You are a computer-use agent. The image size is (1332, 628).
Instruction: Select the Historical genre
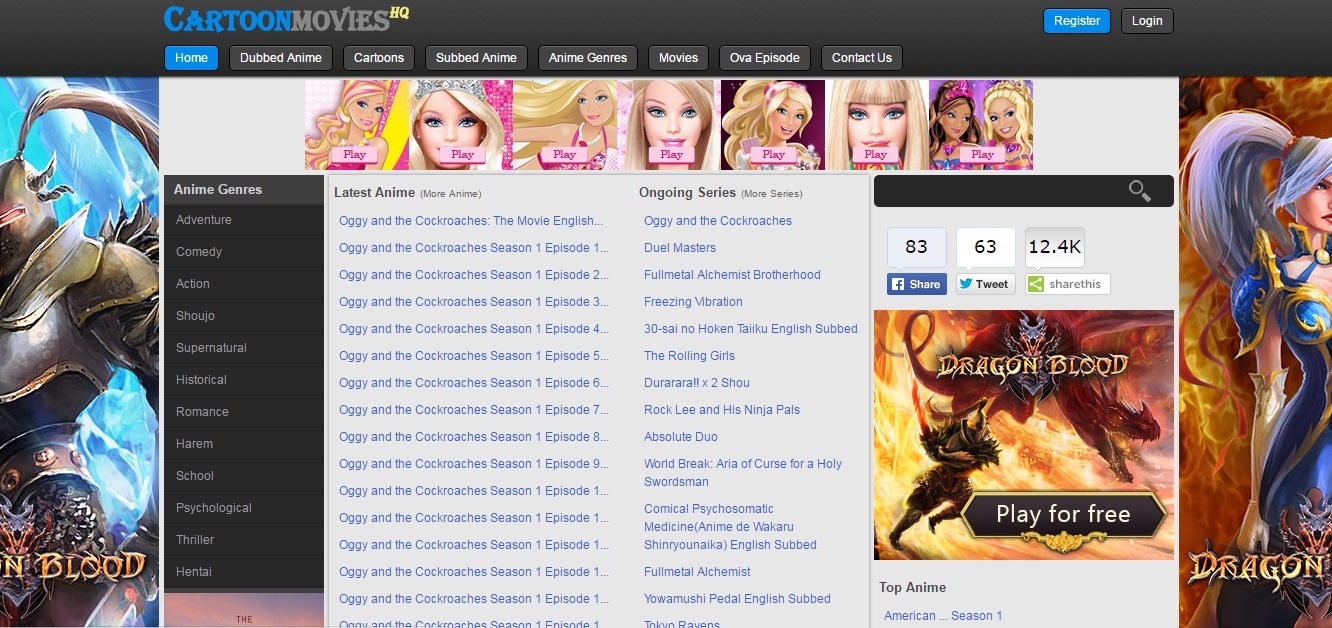[x=244, y=380]
